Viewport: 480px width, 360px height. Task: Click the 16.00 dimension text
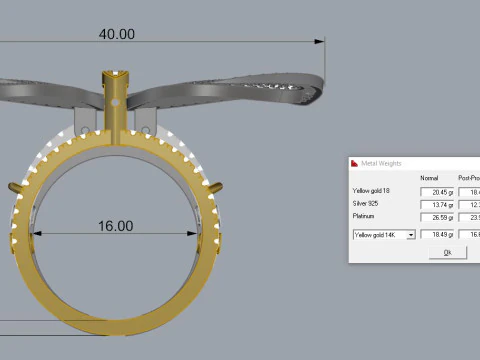(116, 226)
